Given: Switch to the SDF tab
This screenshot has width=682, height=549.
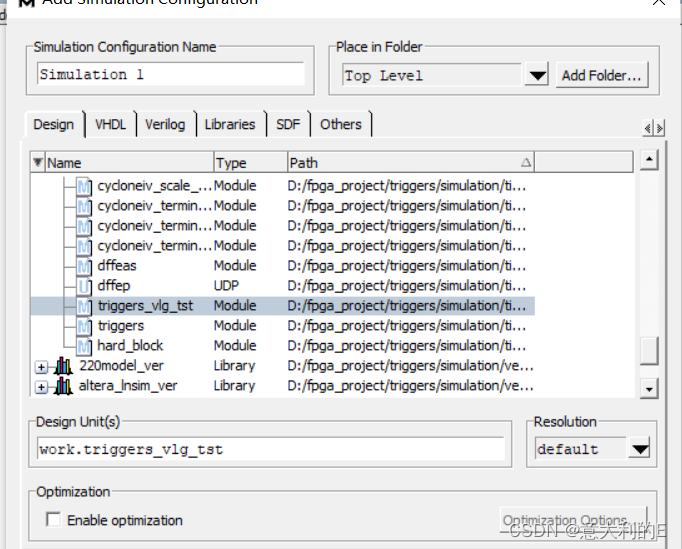Looking at the screenshot, I should [288, 125].
